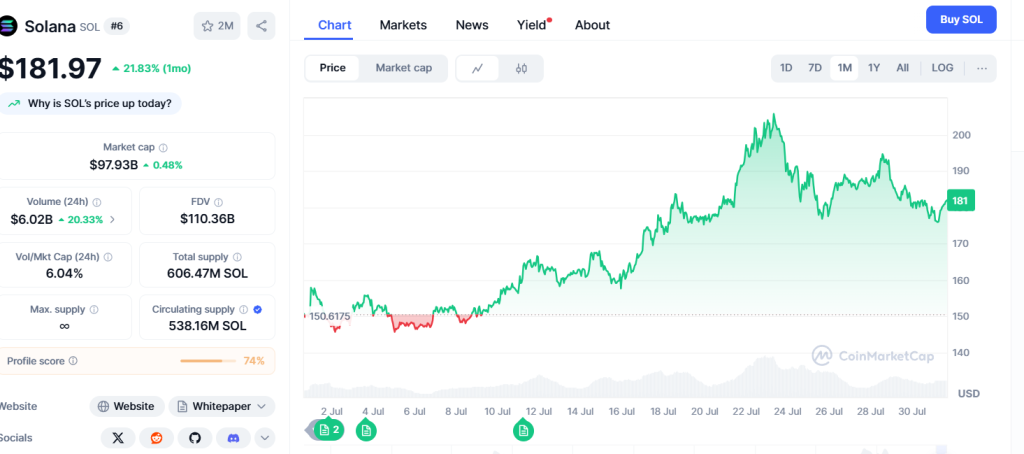Open the 4 Jul news event marker
The width and height of the screenshot is (1024, 454).
pos(366,430)
